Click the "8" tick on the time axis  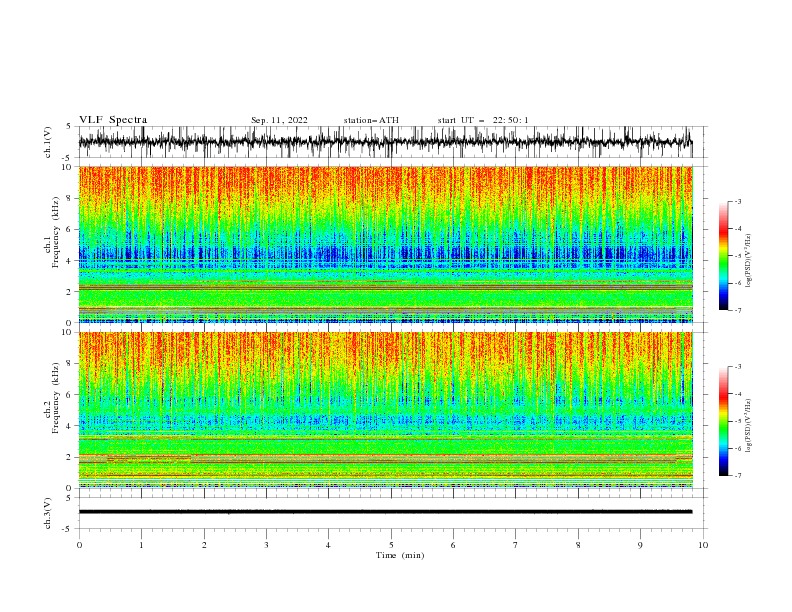coord(578,545)
